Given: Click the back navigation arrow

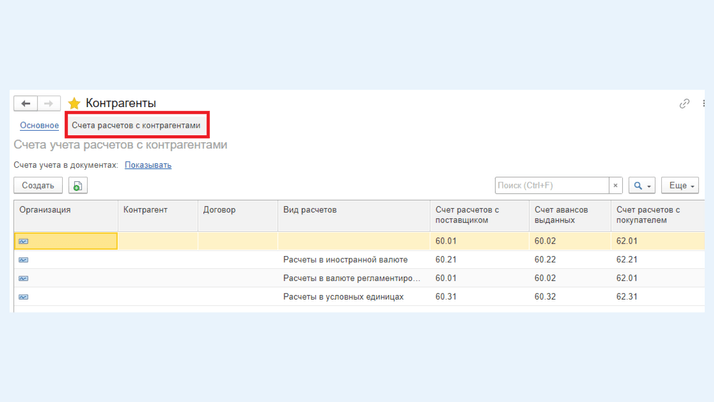Looking at the screenshot, I should tap(26, 103).
